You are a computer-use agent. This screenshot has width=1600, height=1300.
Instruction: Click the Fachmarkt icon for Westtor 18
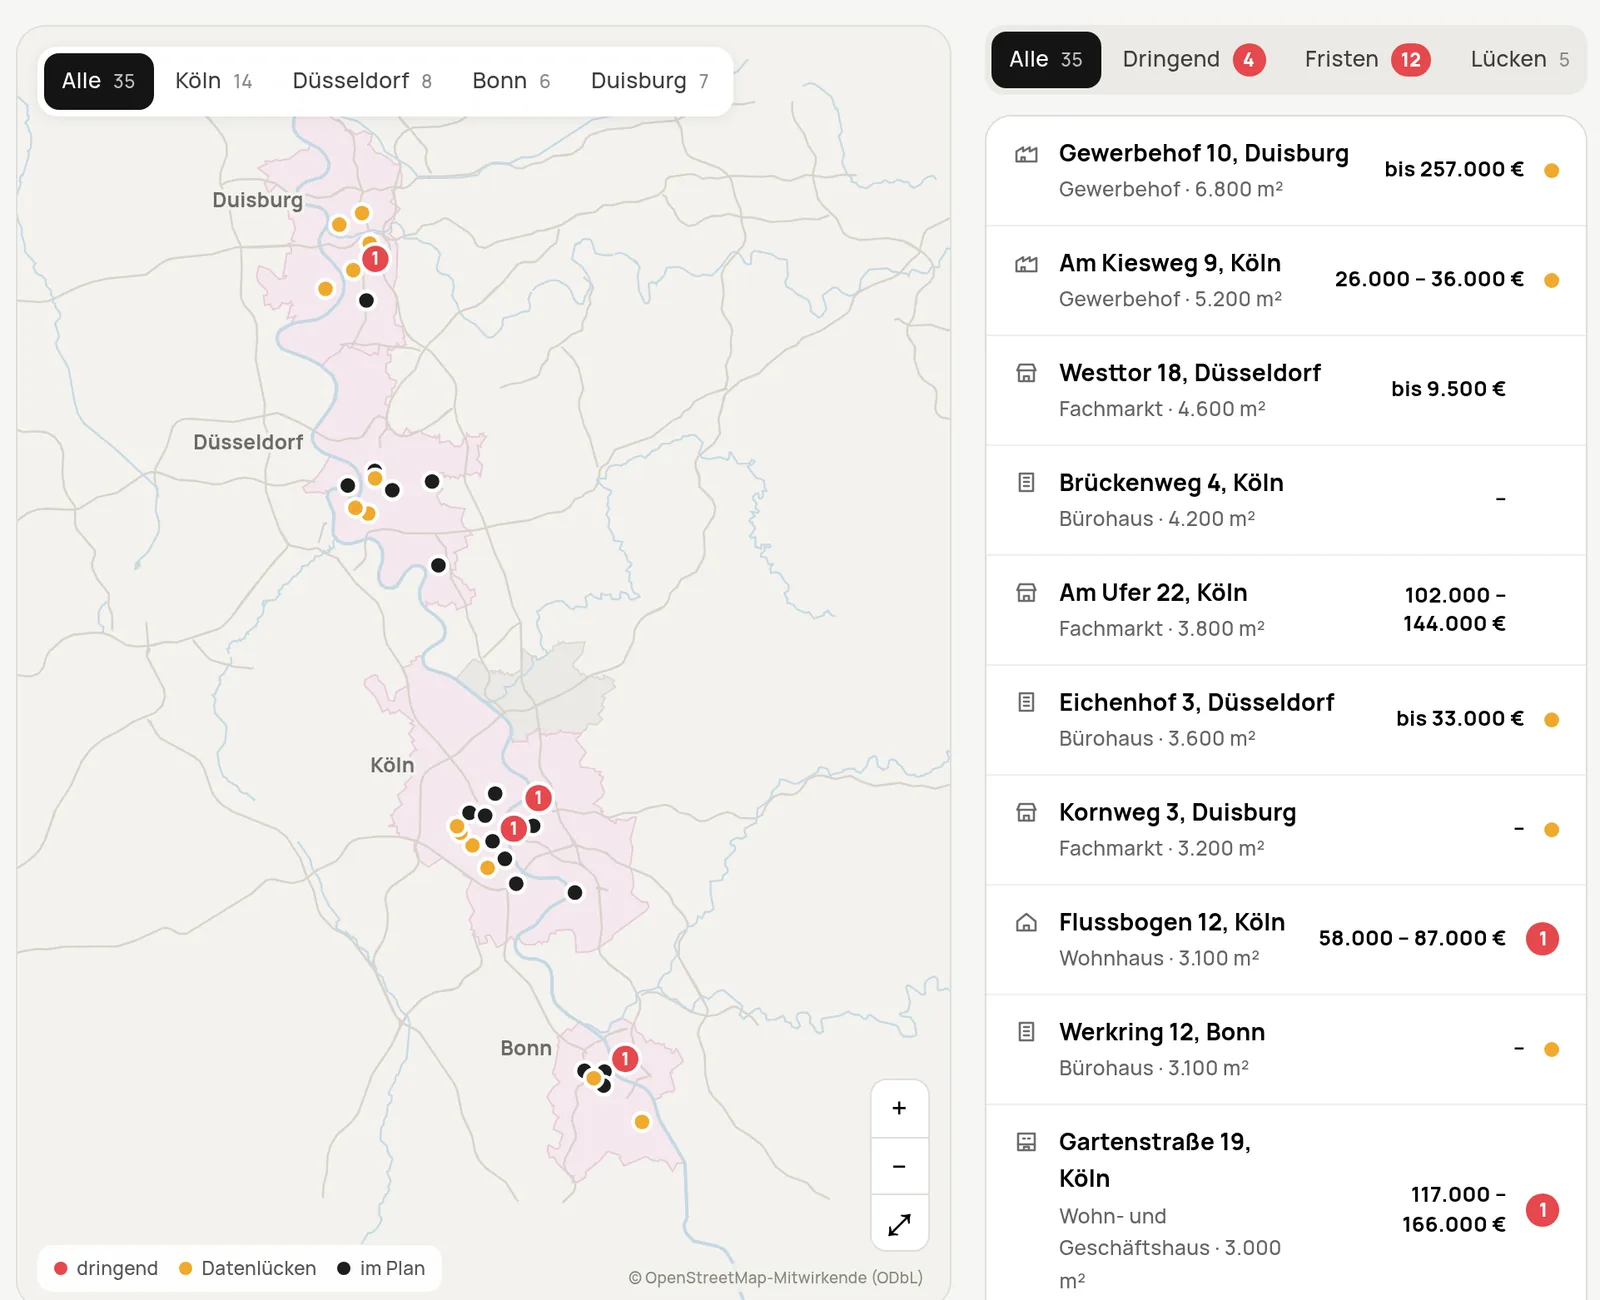pyautogui.click(x=1026, y=373)
